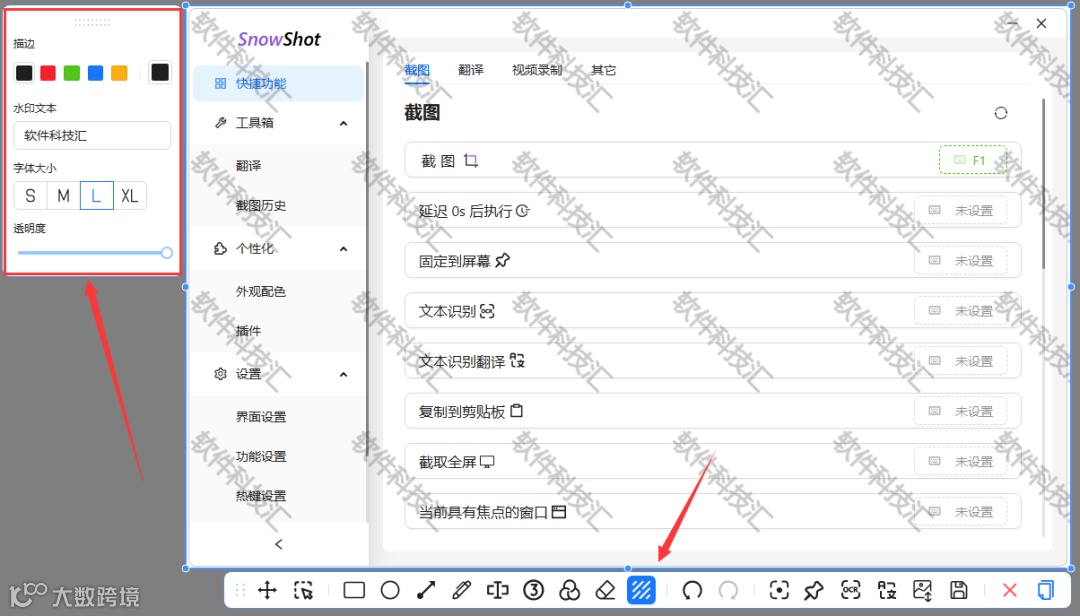Collapse the sidebar with left chevron
This screenshot has height=616, width=1080.
pos(278,544)
